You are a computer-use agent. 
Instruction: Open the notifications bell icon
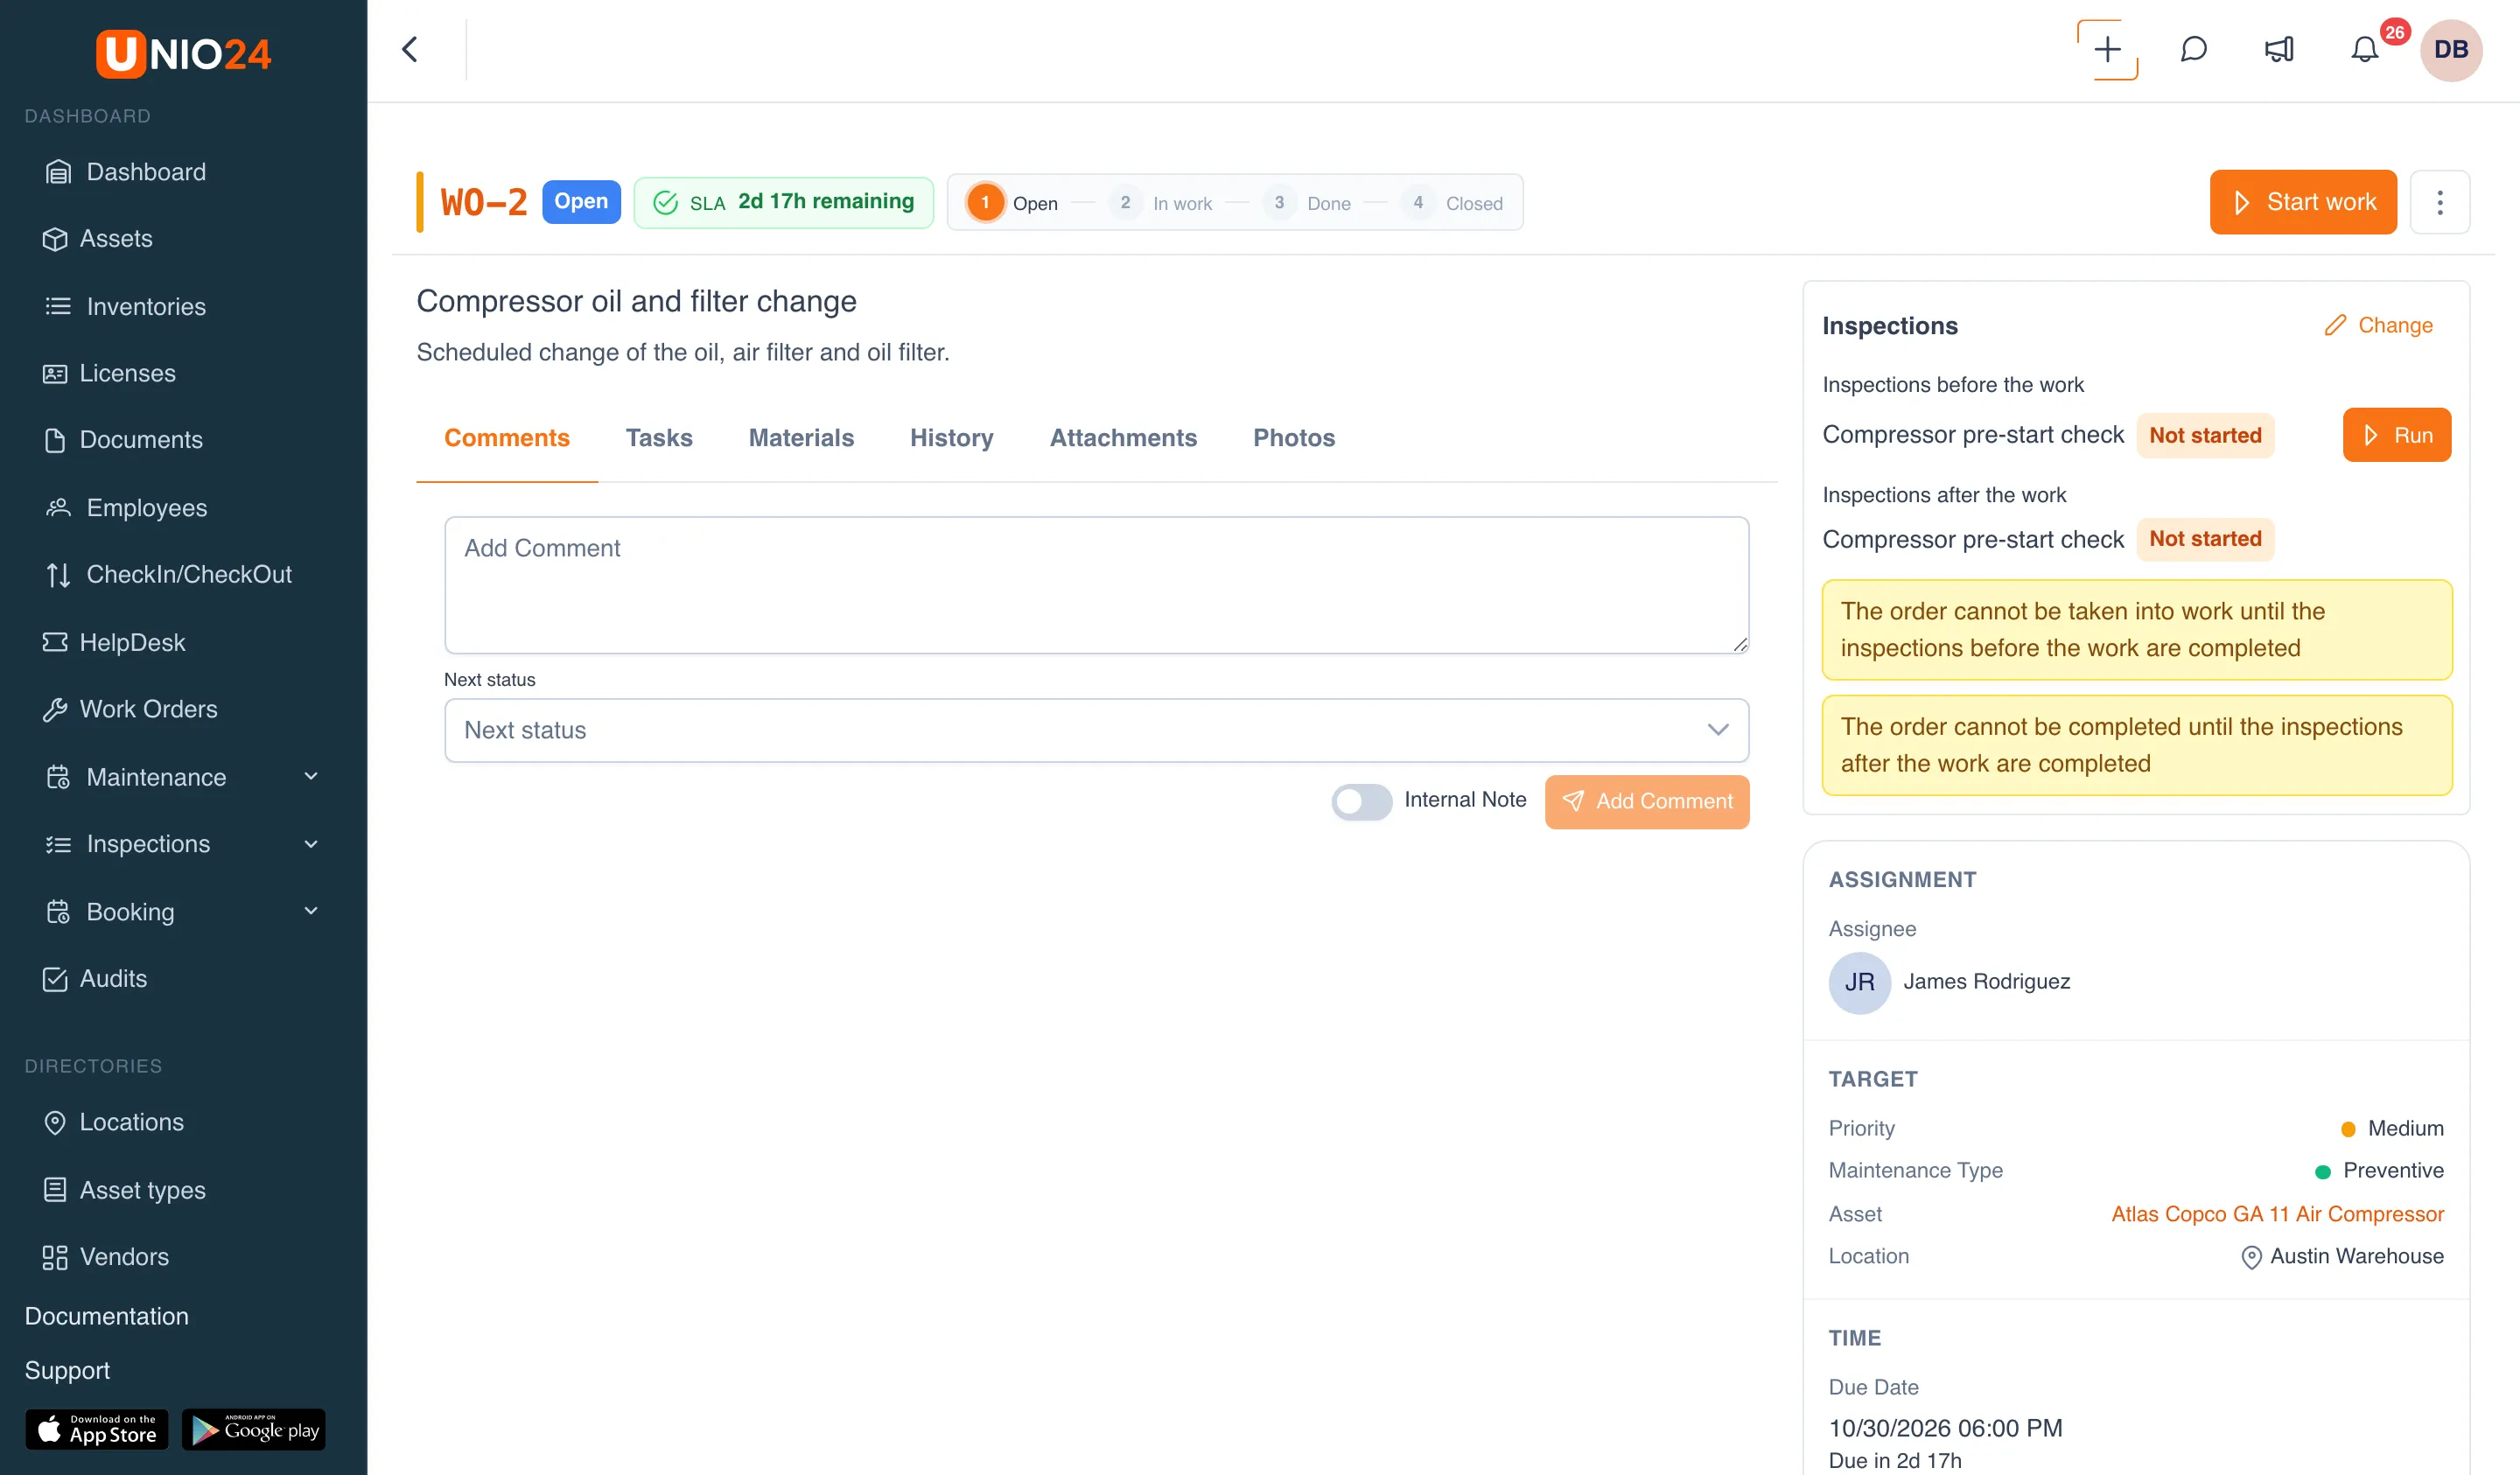coord(2364,49)
